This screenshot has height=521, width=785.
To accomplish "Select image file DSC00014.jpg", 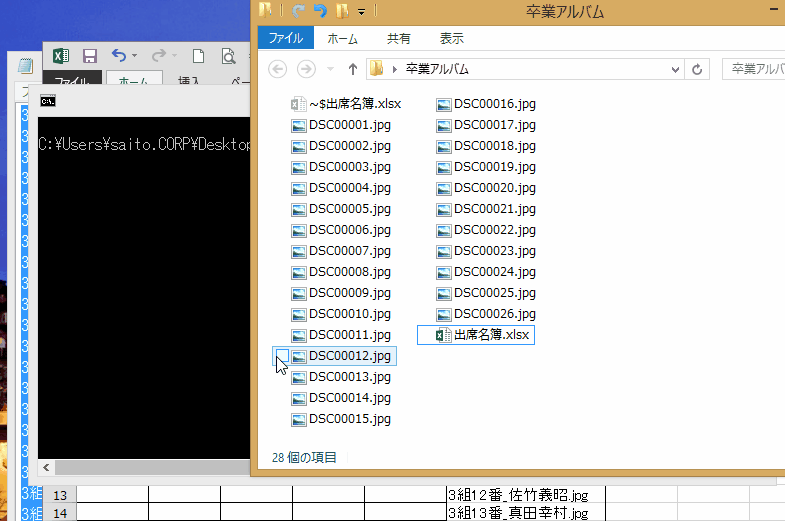I will click(341, 398).
